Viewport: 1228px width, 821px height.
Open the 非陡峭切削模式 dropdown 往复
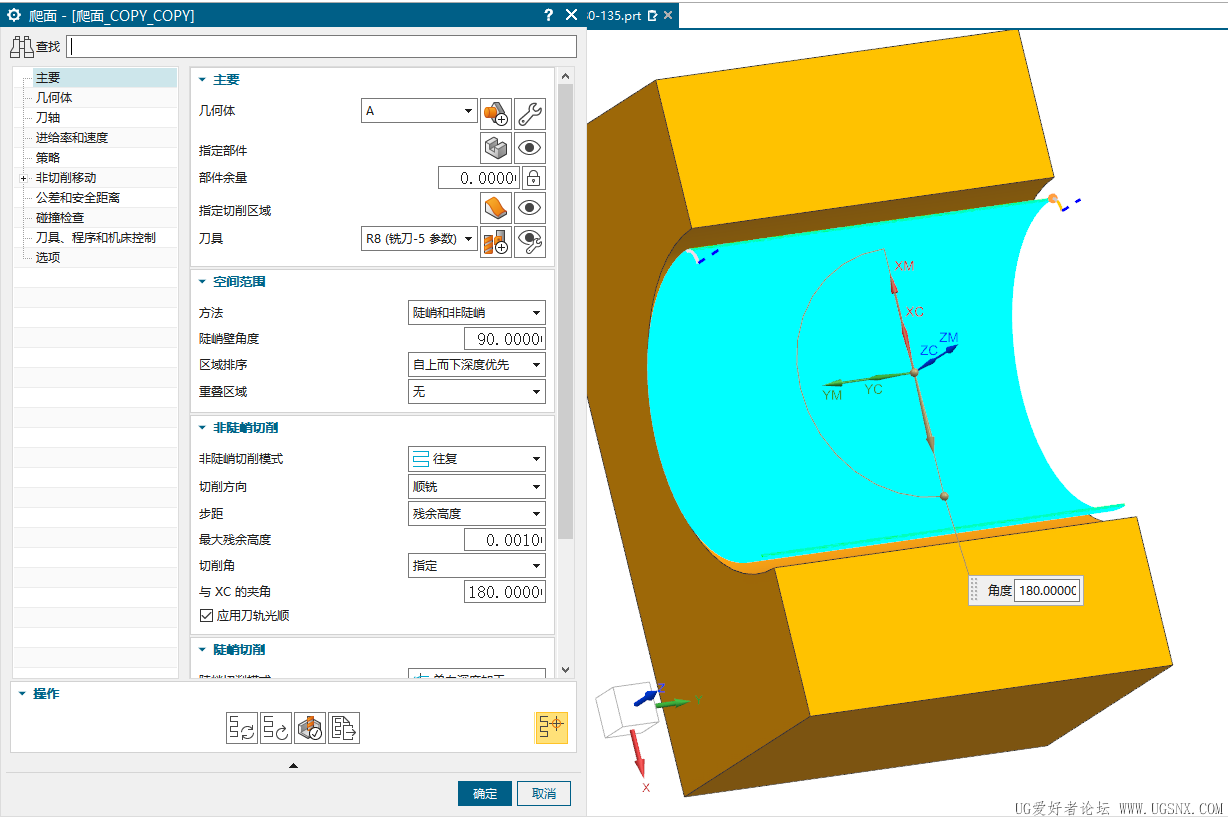(477, 459)
